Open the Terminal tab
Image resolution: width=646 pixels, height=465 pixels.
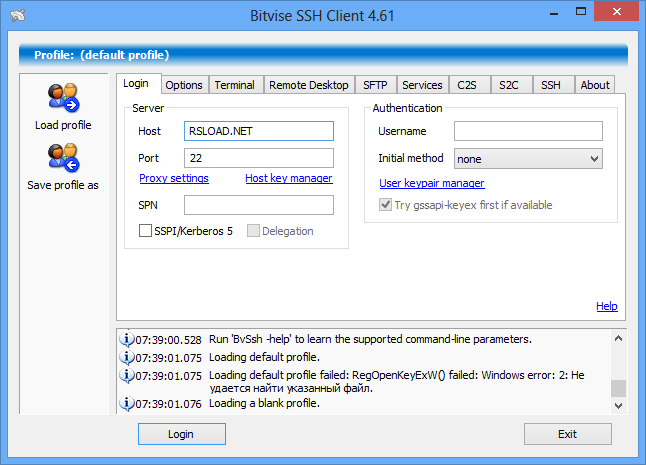tap(234, 85)
